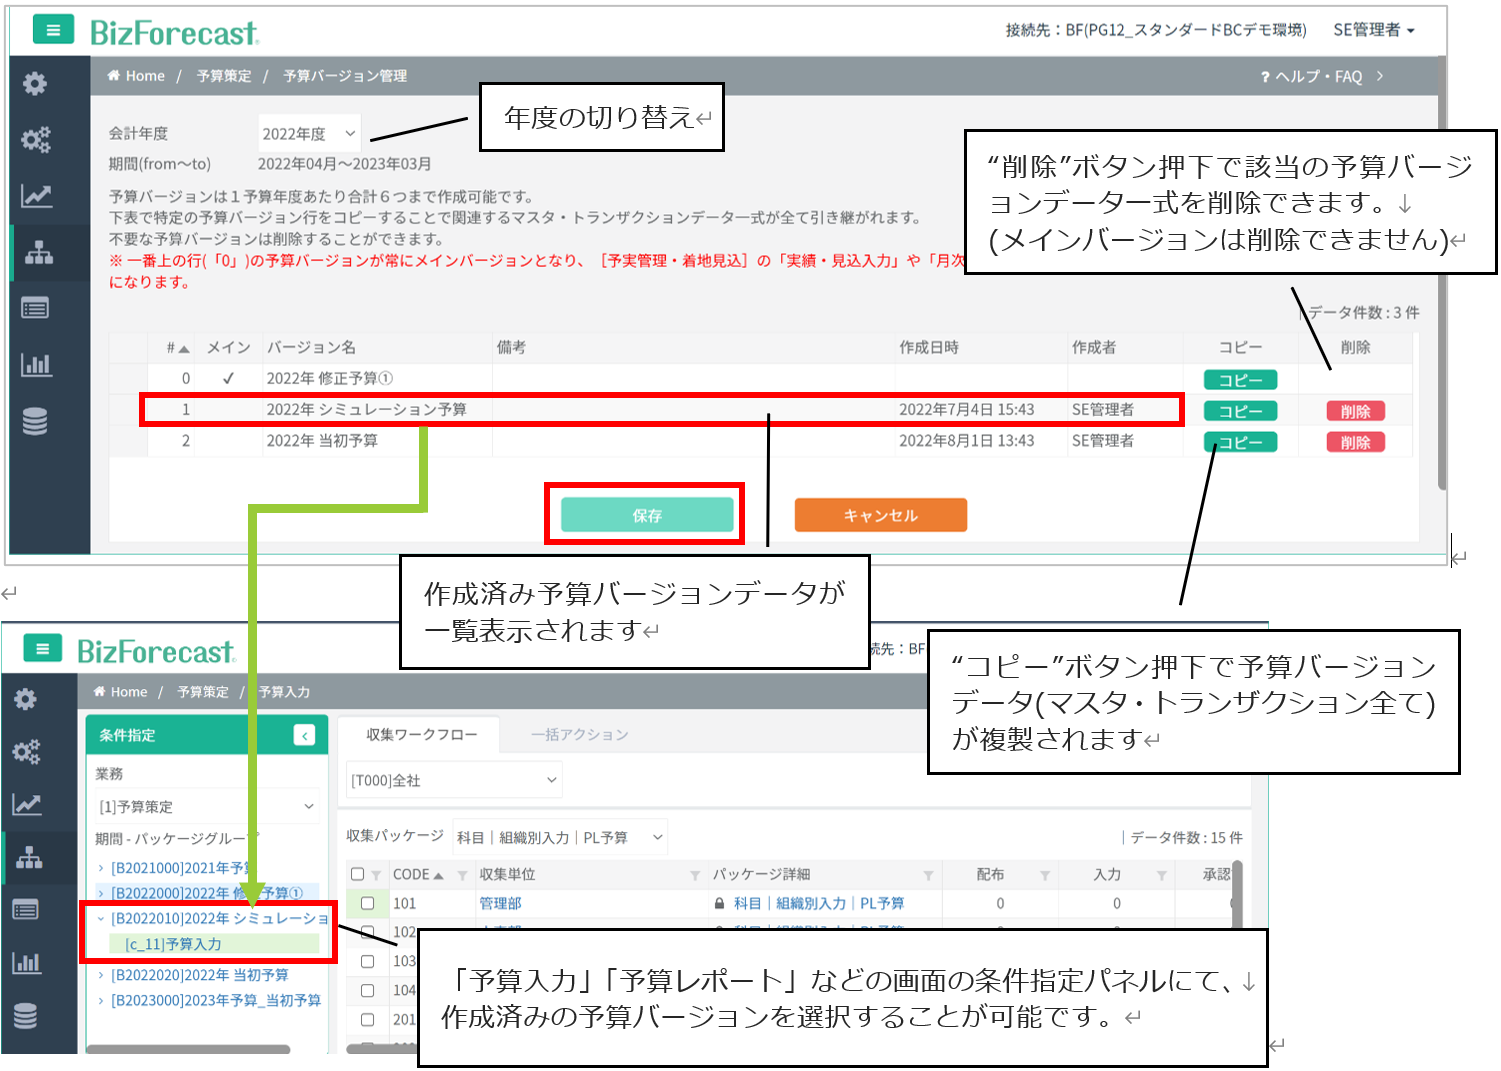The height and width of the screenshot is (1071, 1501).
Task: Open the SE管理者 user menu
Action: [1373, 30]
